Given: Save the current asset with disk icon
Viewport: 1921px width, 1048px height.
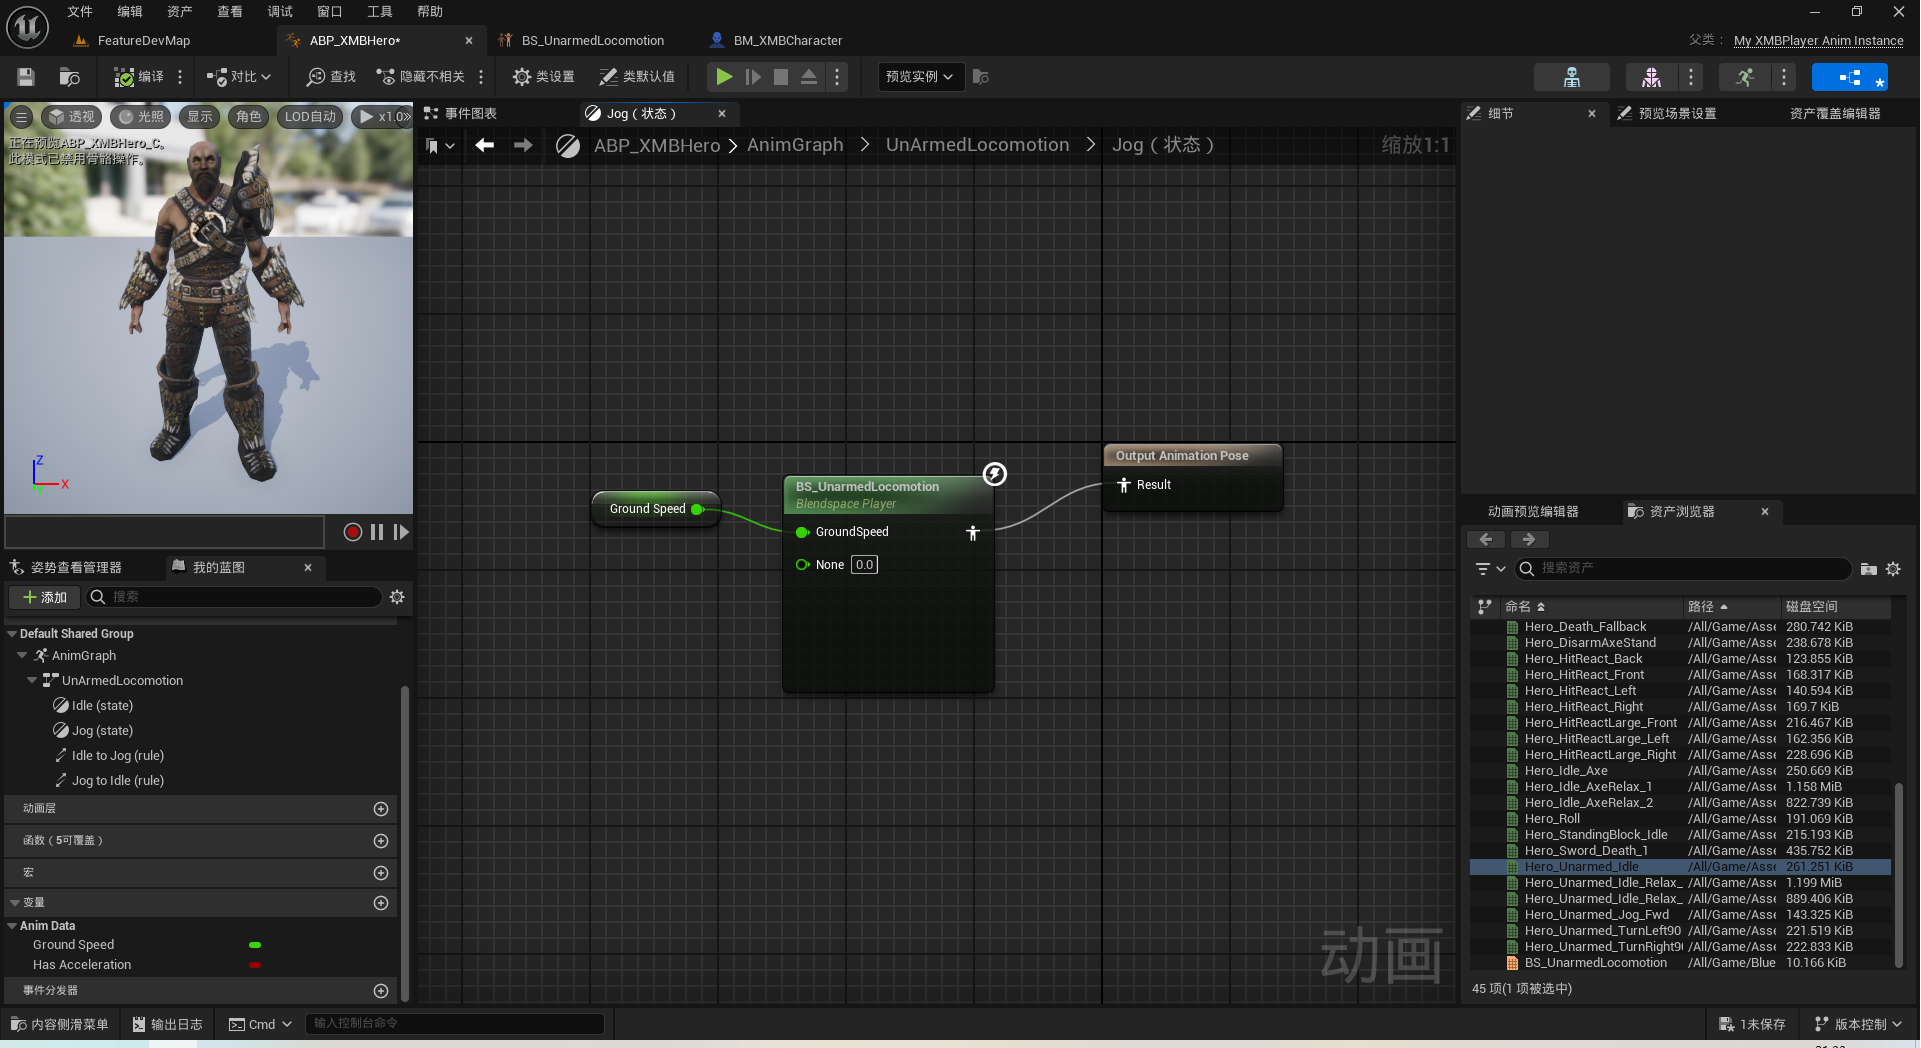Looking at the screenshot, I should coord(26,77).
